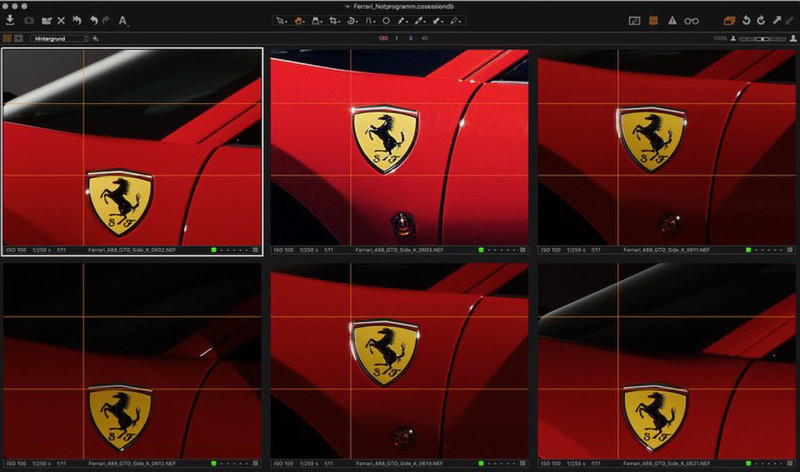Screen dimensions: 800x472
Task: Select image Ferrari_488_GTO_Side_K_0611.NEF
Action: (667, 147)
